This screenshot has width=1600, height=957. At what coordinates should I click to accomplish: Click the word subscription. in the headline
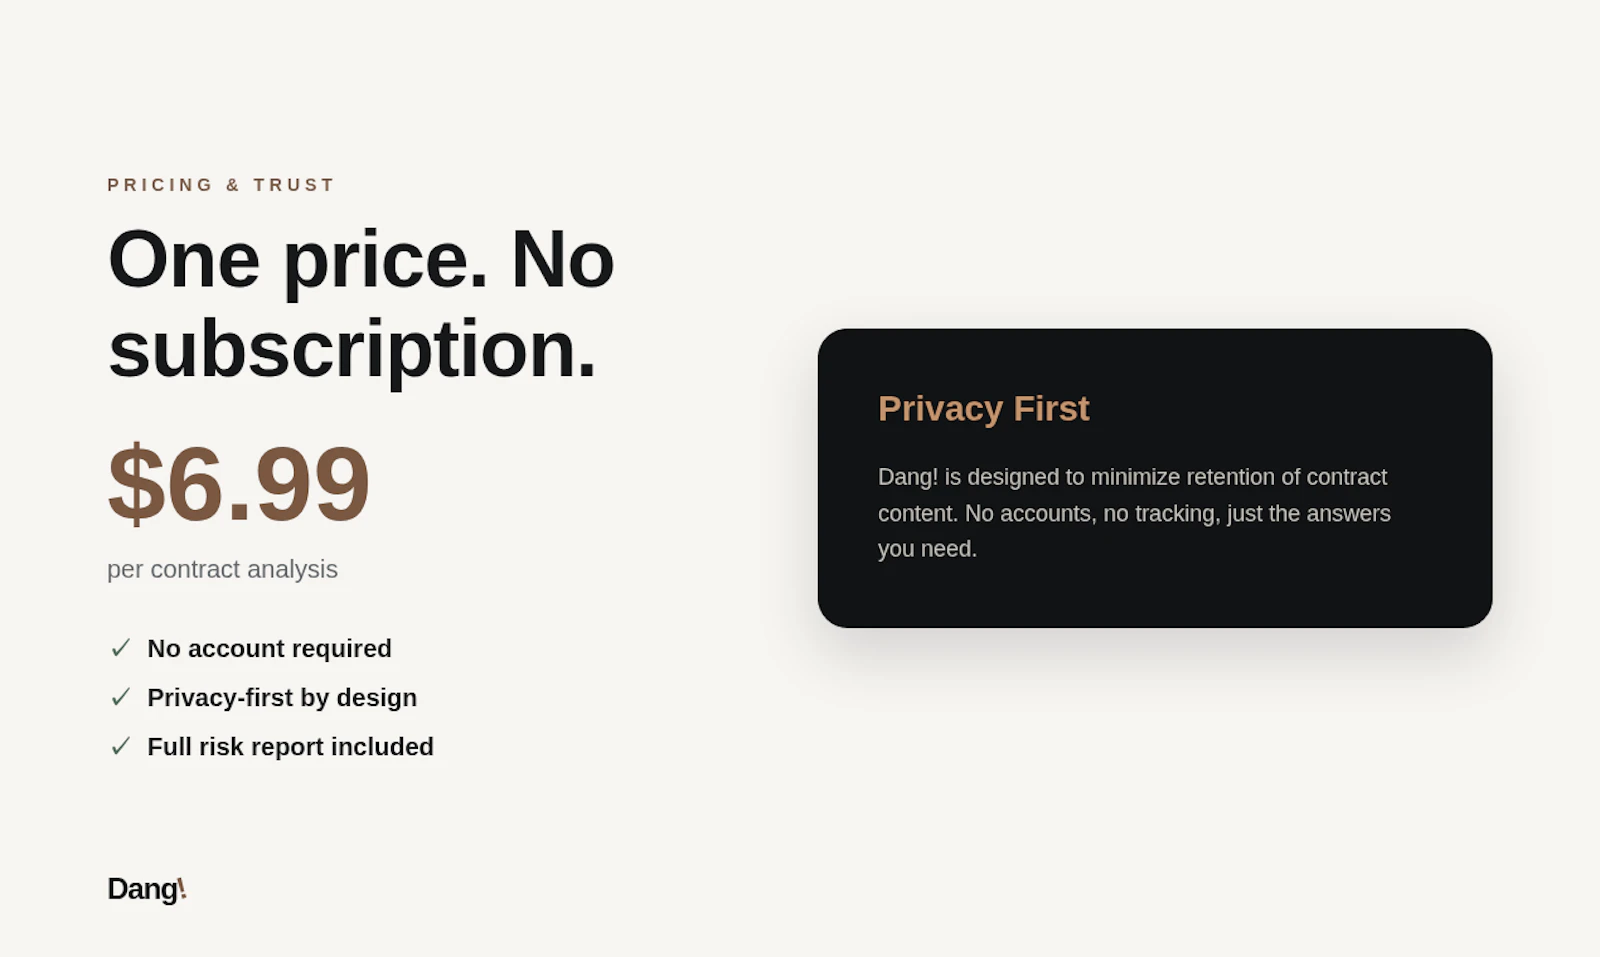[352, 350]
